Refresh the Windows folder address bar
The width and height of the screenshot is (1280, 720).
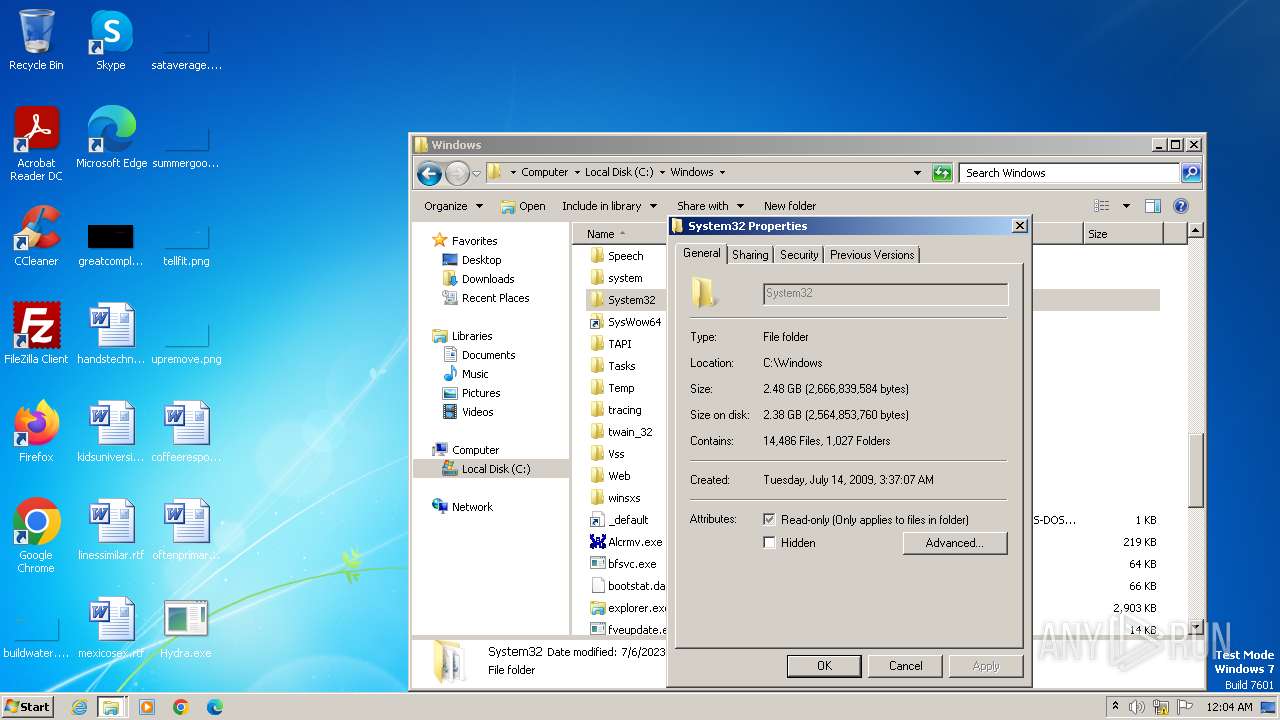942,173
